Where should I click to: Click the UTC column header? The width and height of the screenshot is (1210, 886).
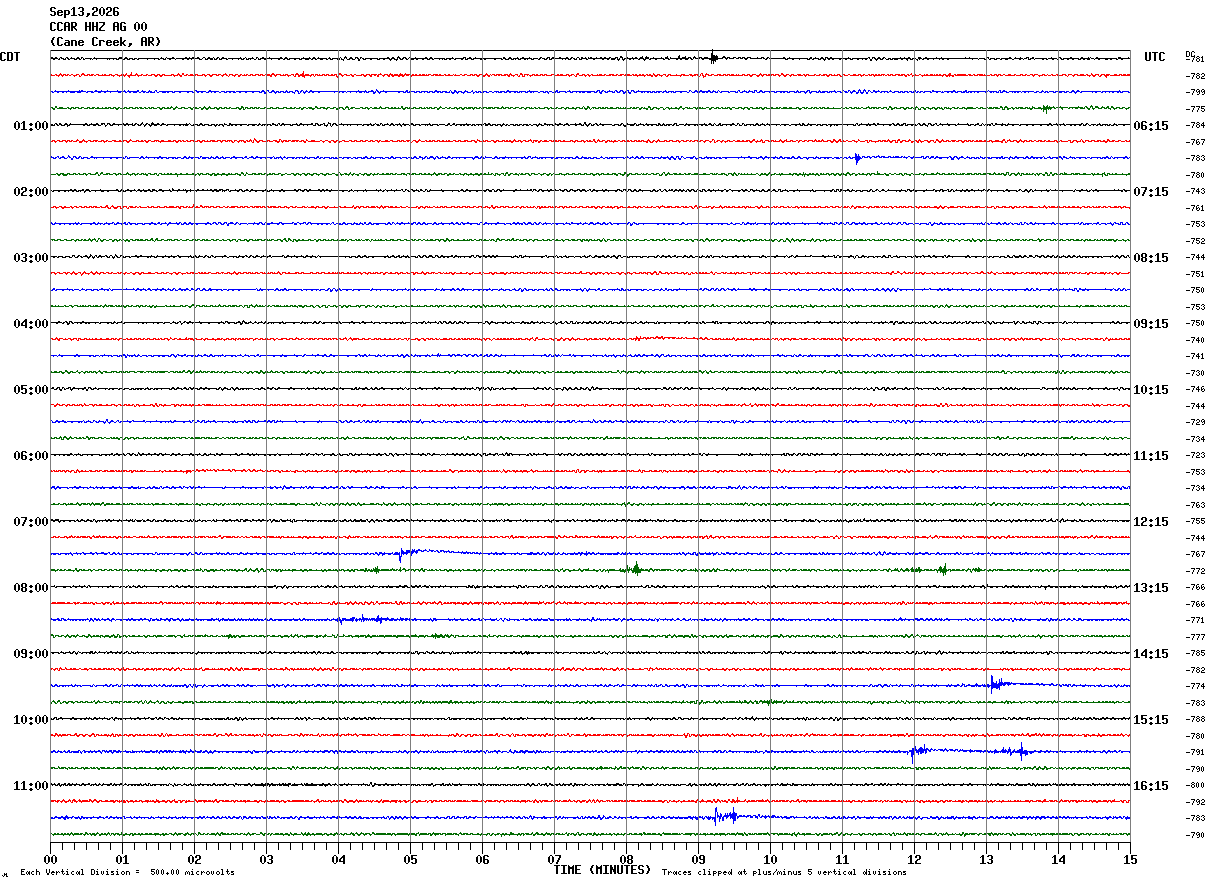click(1155, 57)
